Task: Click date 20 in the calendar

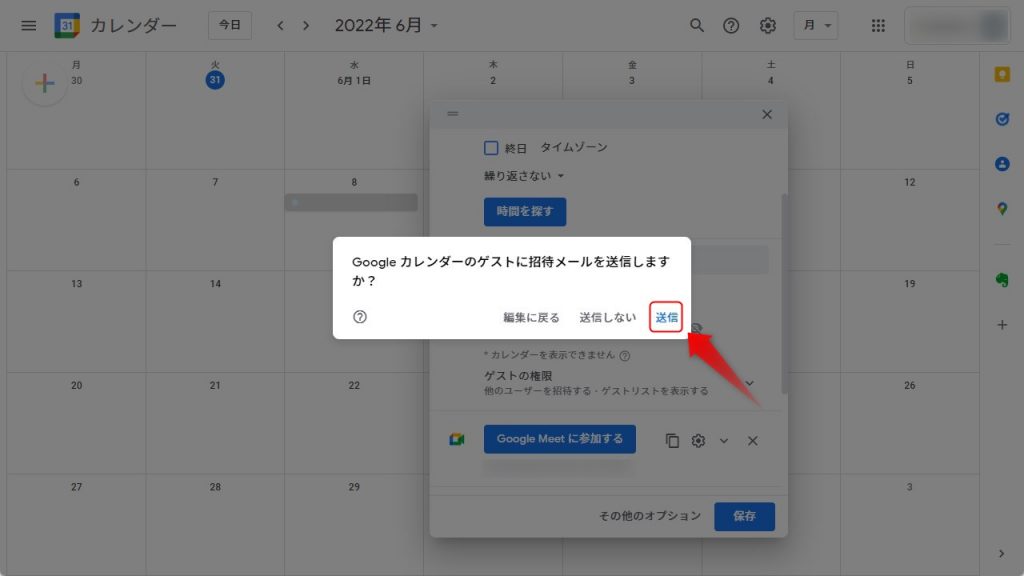Action: coord(76,385)
